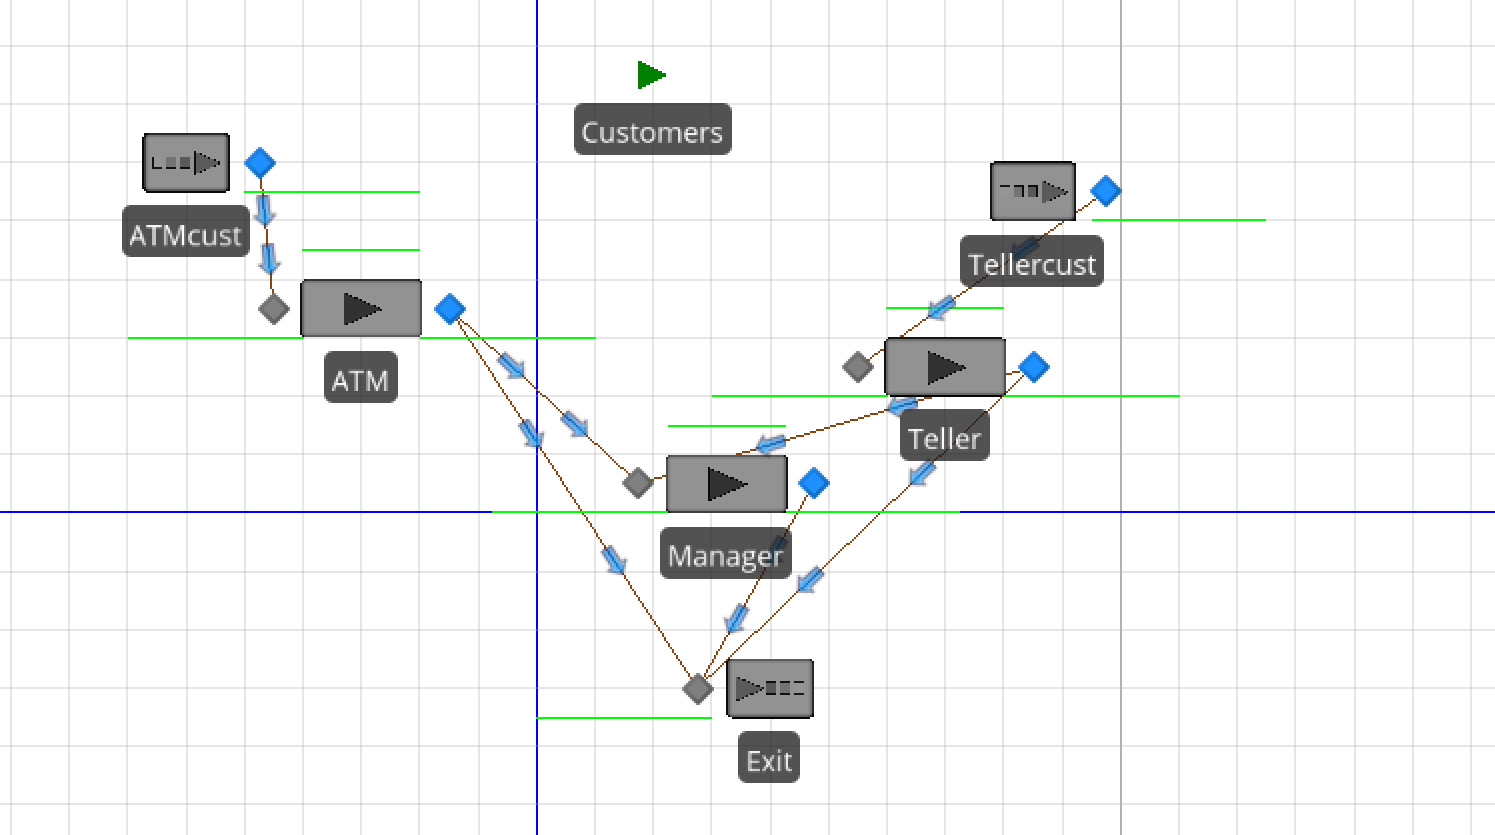This screenshot has width=1495, height=835.
Task: Select the gray input node before Manager
Action: (637, 483)
